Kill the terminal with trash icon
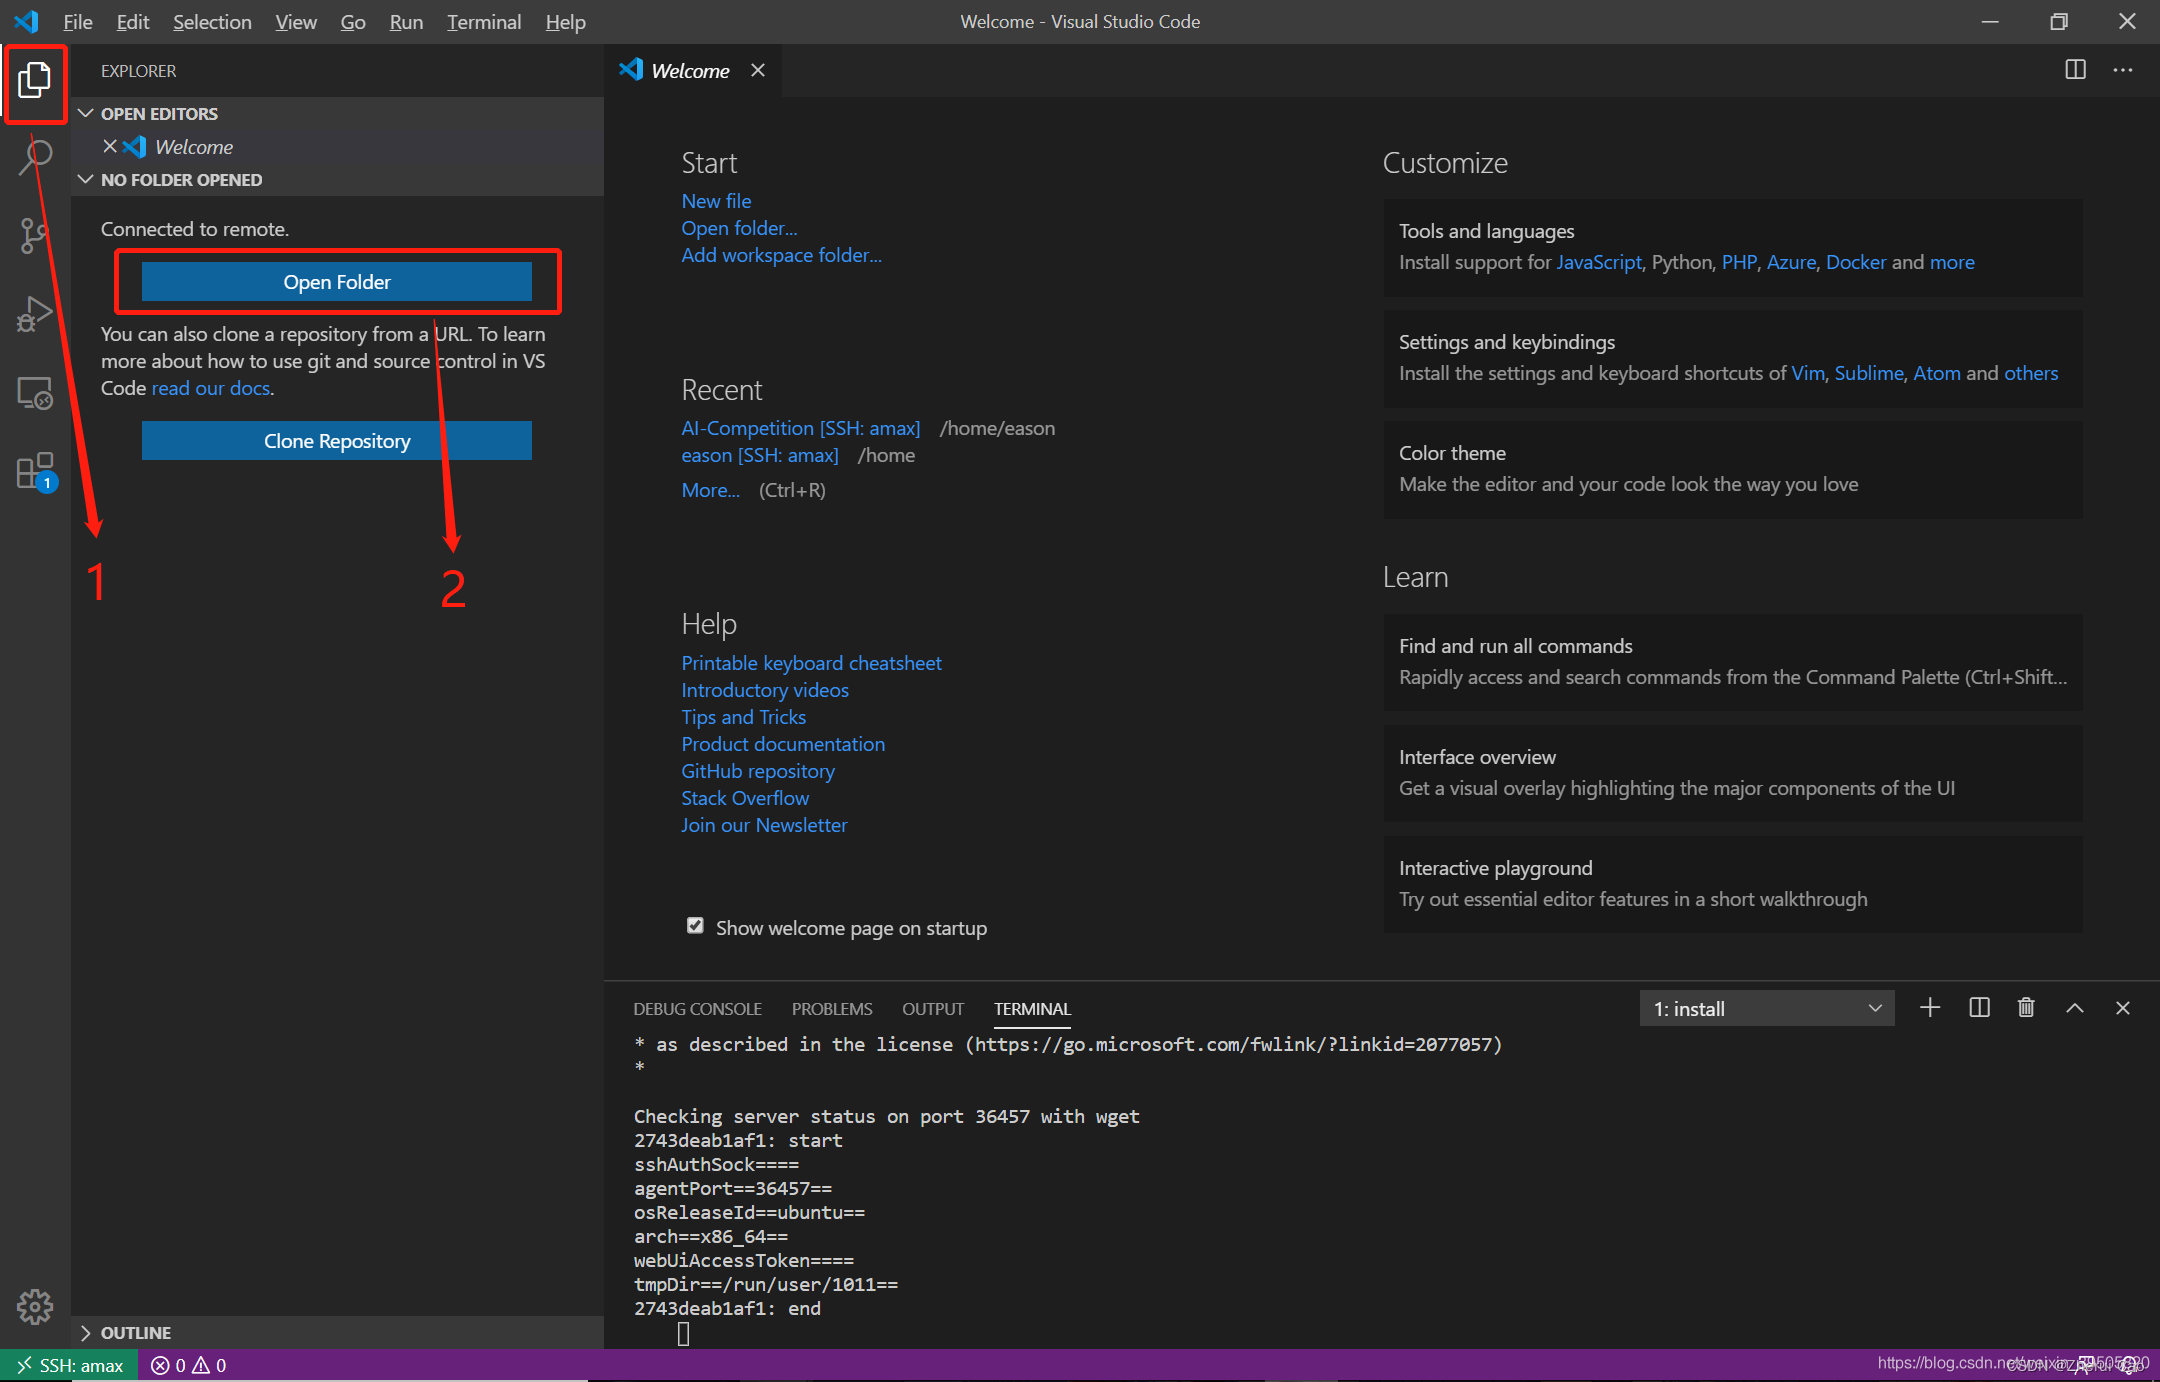2160x1382 pixels. (x=2026, y=1008)
